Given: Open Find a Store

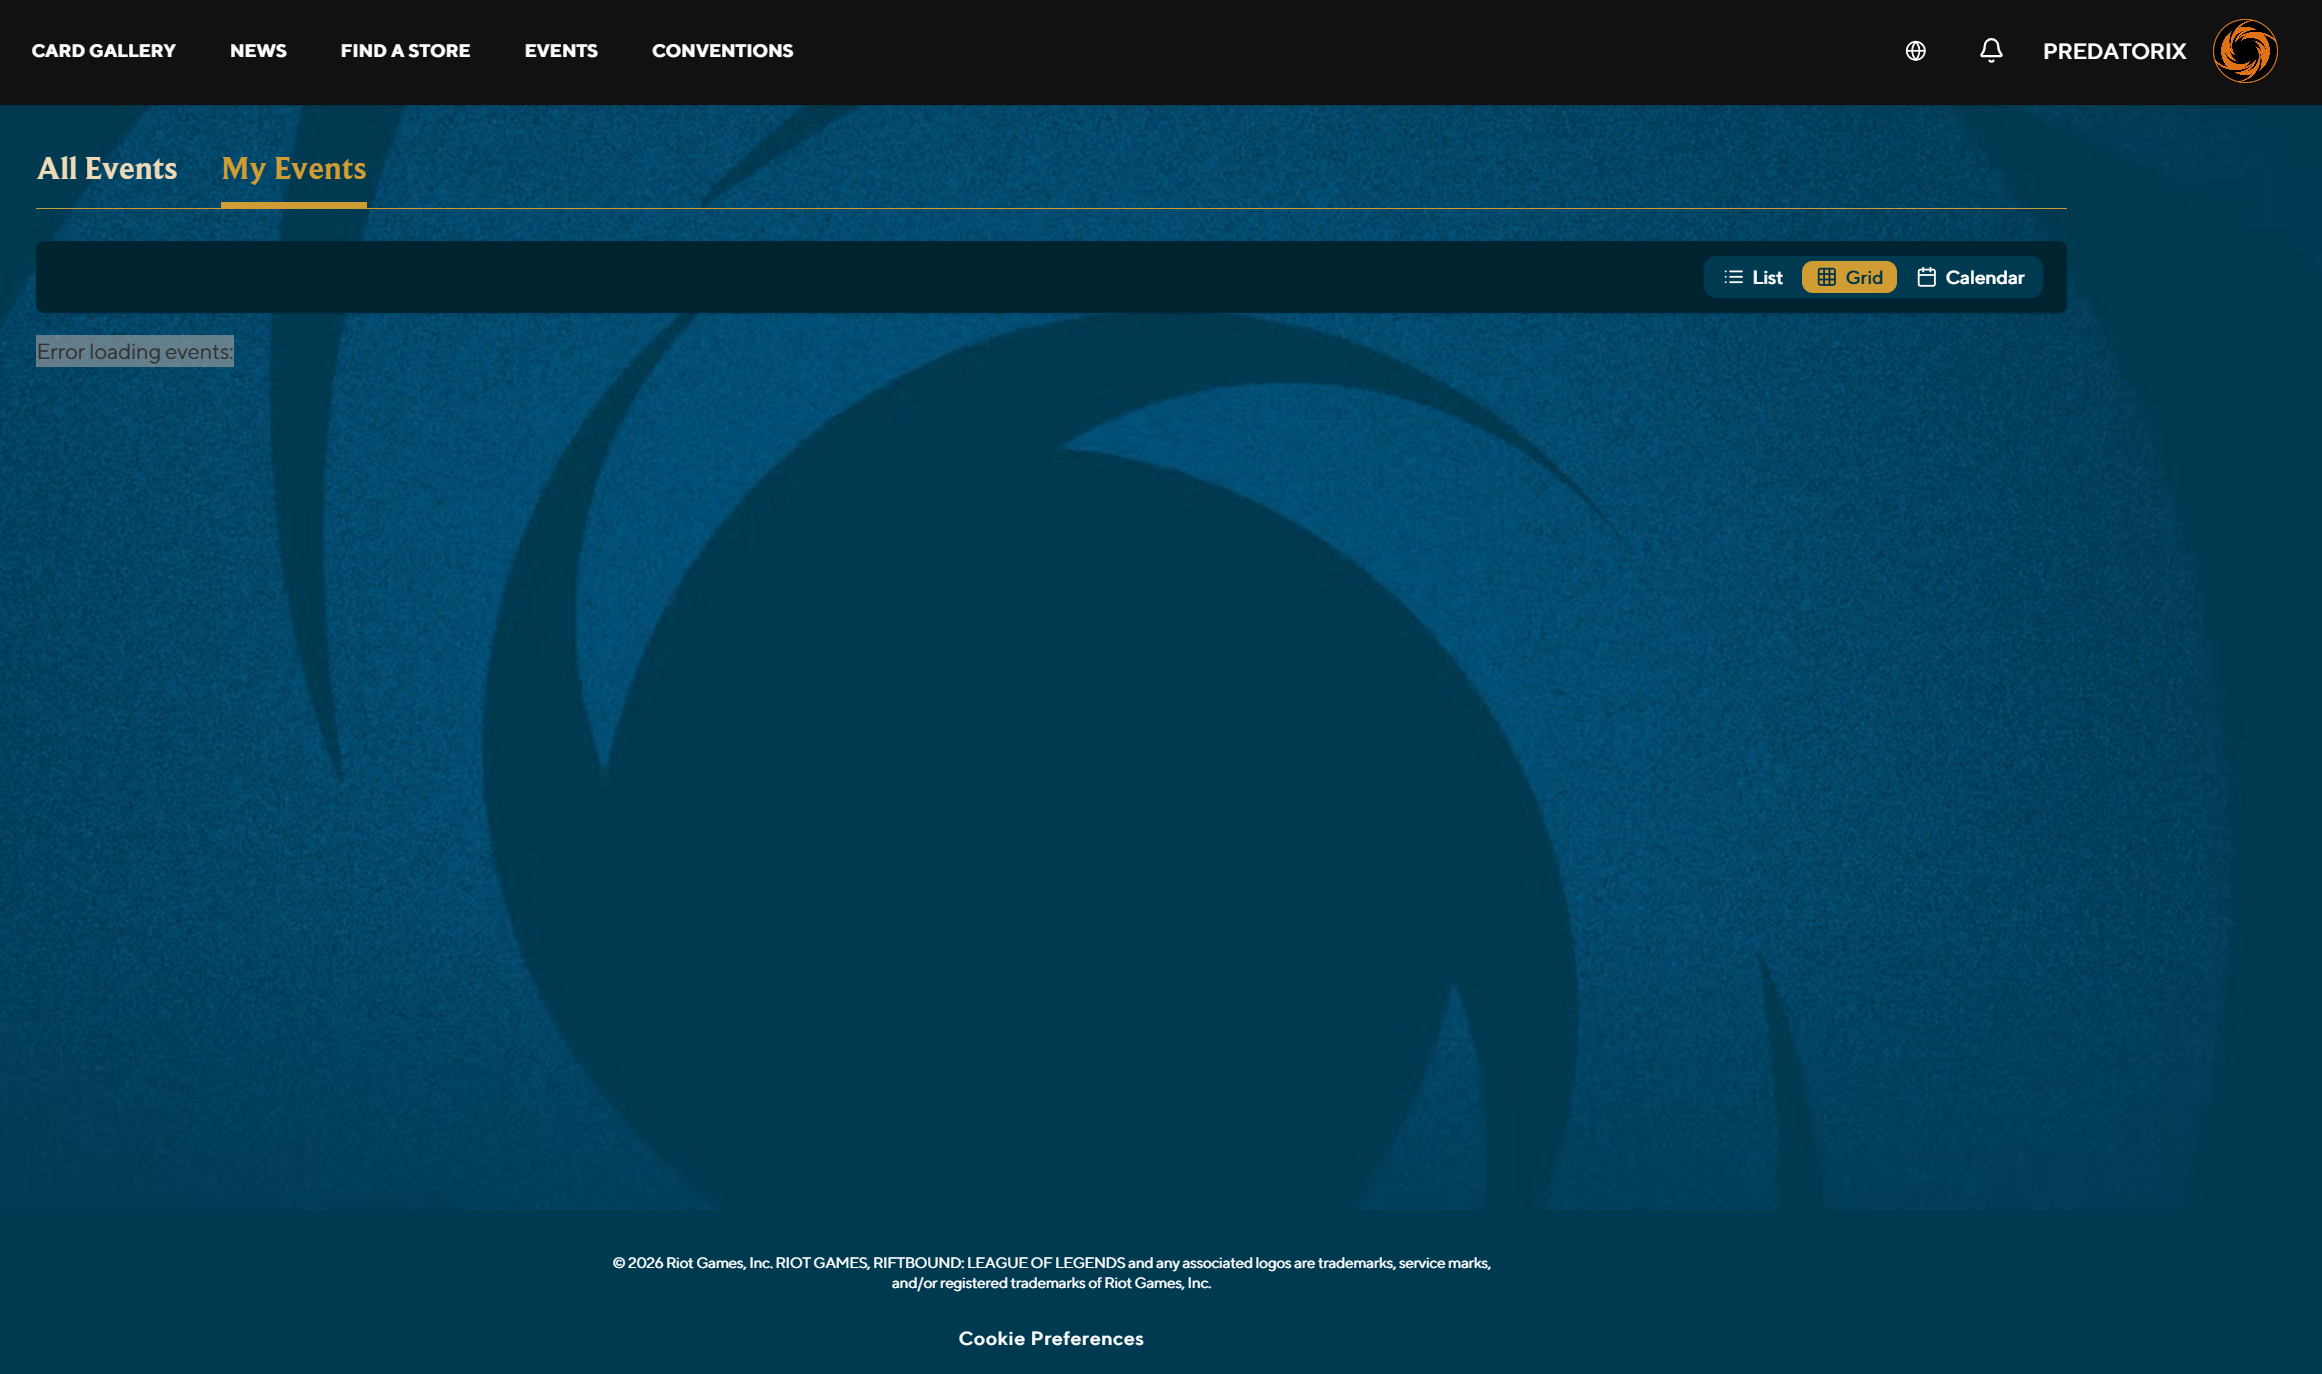Looking at the screenshot, I should pyautogui.click(x=405, y=51).
